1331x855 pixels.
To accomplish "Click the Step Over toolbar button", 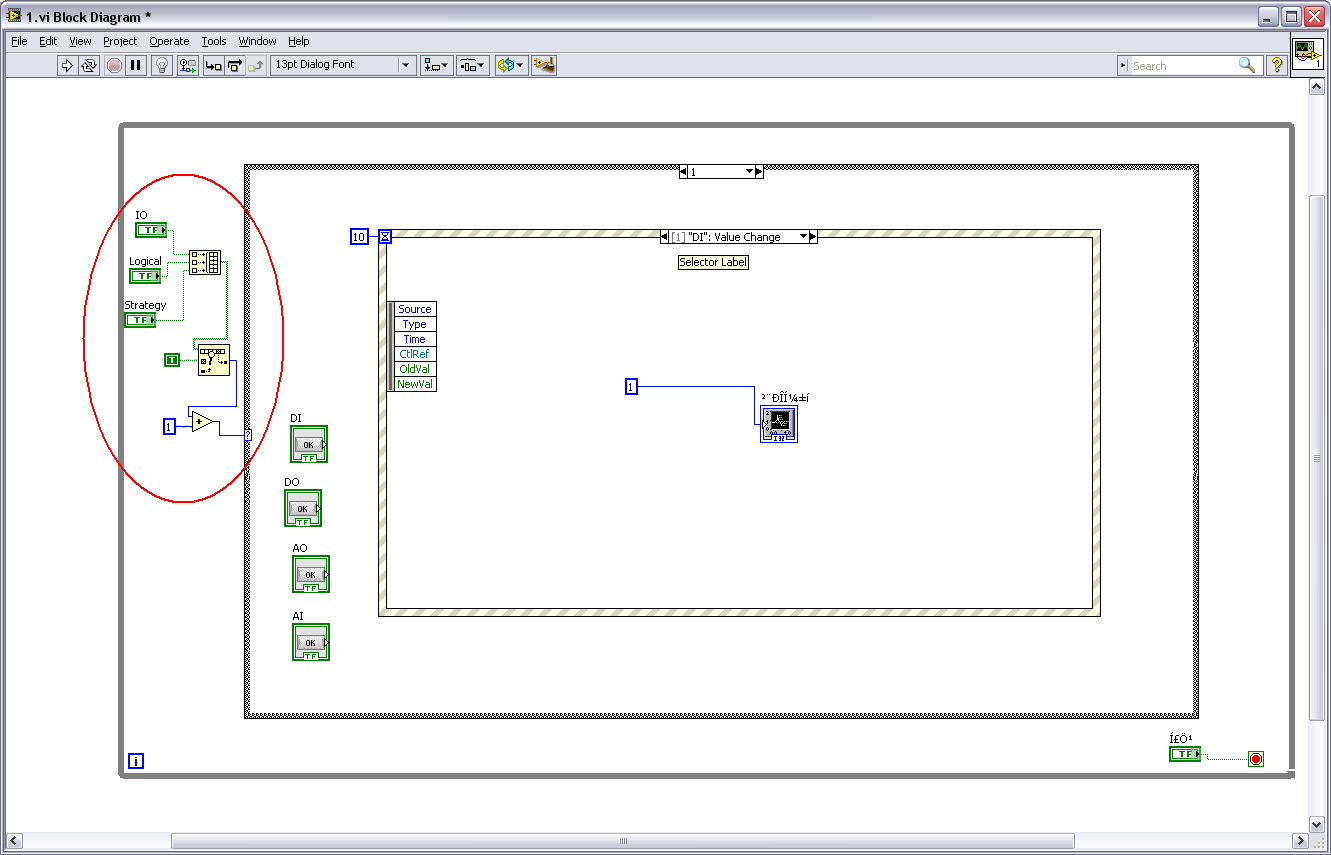I will coord(235,65).
